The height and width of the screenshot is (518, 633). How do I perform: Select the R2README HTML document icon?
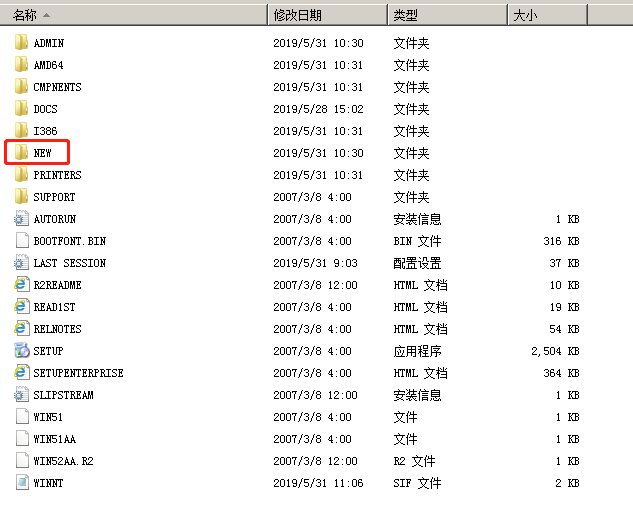coord(22,285)
